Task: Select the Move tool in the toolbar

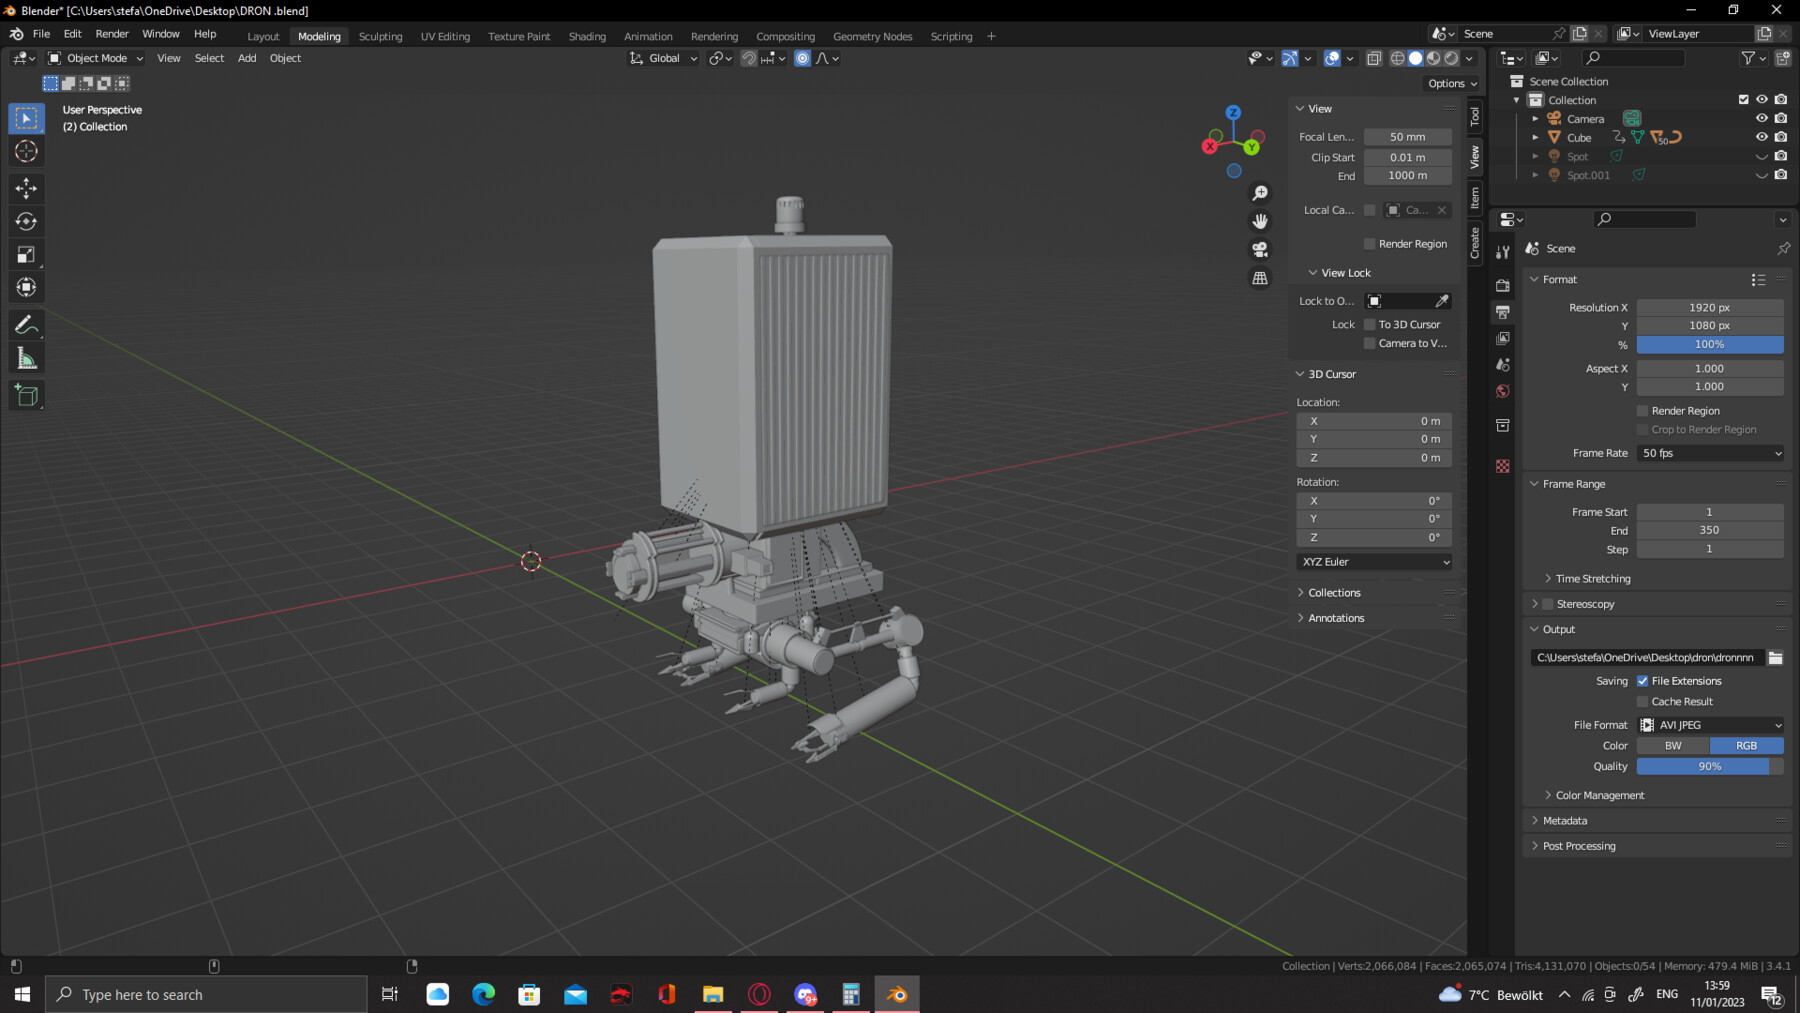Action: tap(27, 188)
